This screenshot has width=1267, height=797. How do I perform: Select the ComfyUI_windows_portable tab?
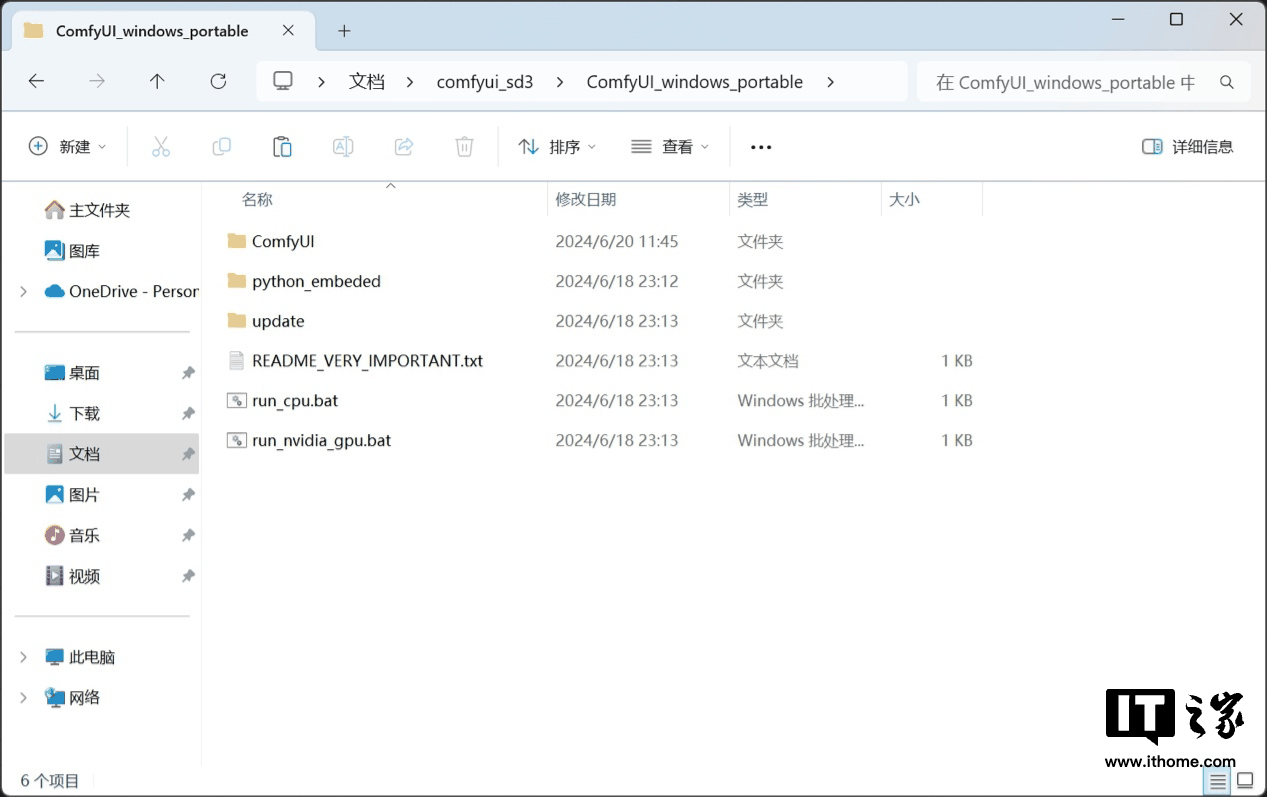coord(152,31)
